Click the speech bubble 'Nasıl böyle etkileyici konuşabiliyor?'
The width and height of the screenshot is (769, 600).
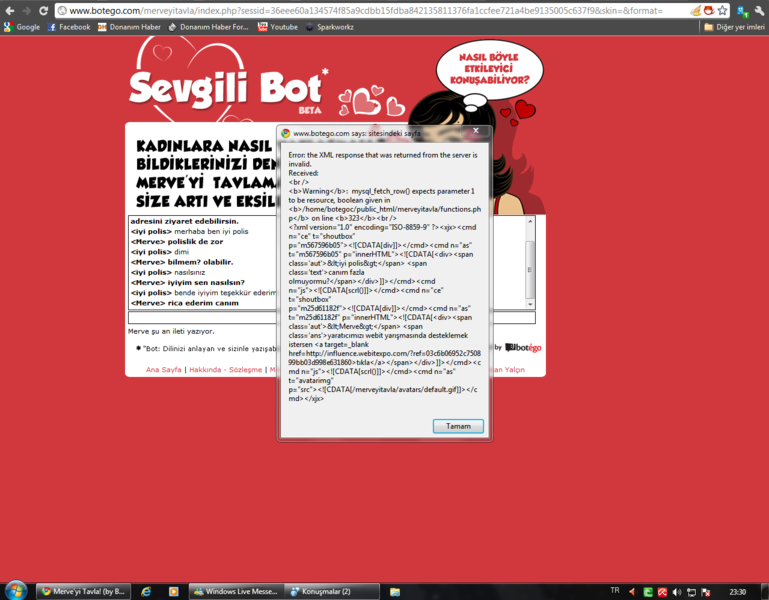click(x=489, y=69)
